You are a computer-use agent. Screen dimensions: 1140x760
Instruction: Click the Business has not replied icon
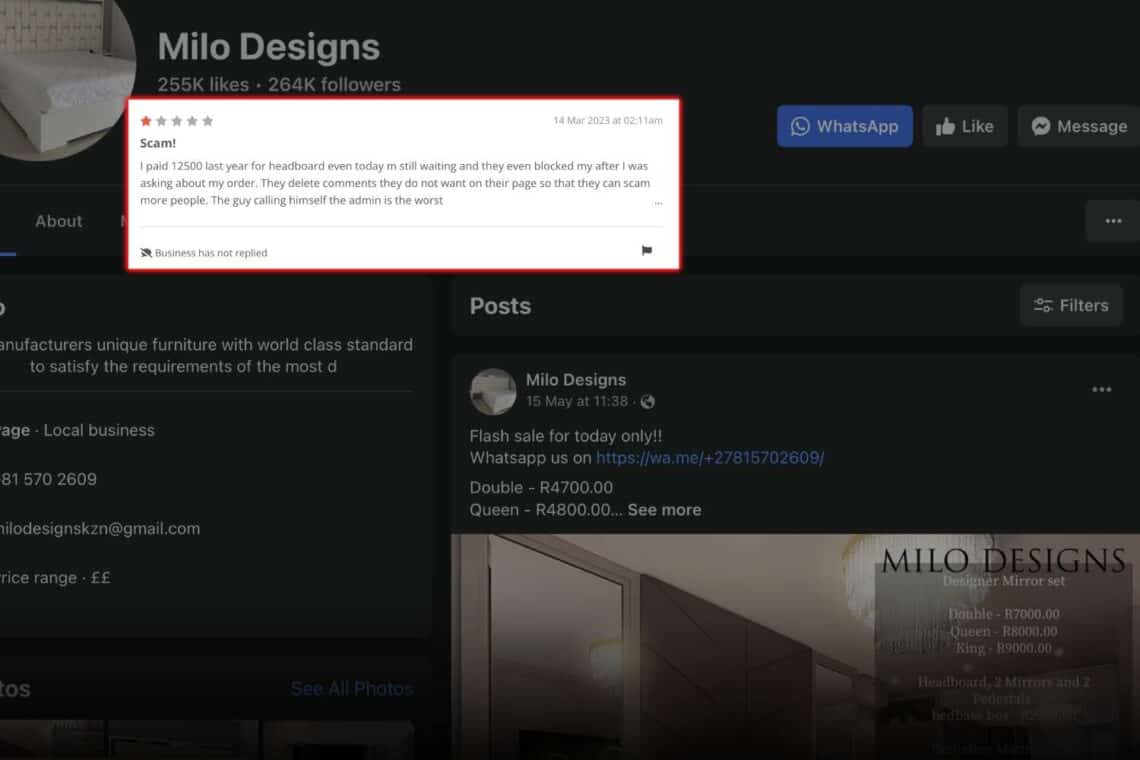[146, 253]
